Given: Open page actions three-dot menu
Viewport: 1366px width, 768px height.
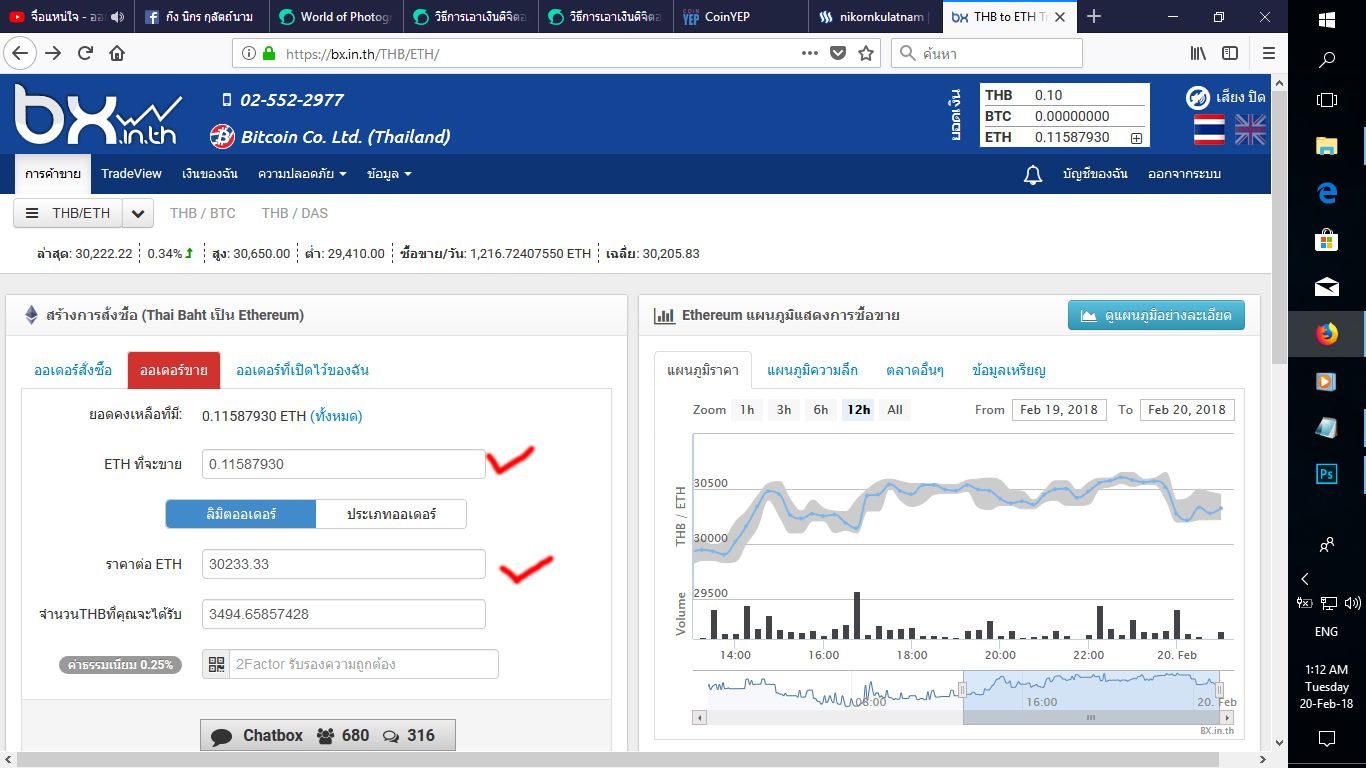Looking at the screenshot, I should click(x=810, y=53).
